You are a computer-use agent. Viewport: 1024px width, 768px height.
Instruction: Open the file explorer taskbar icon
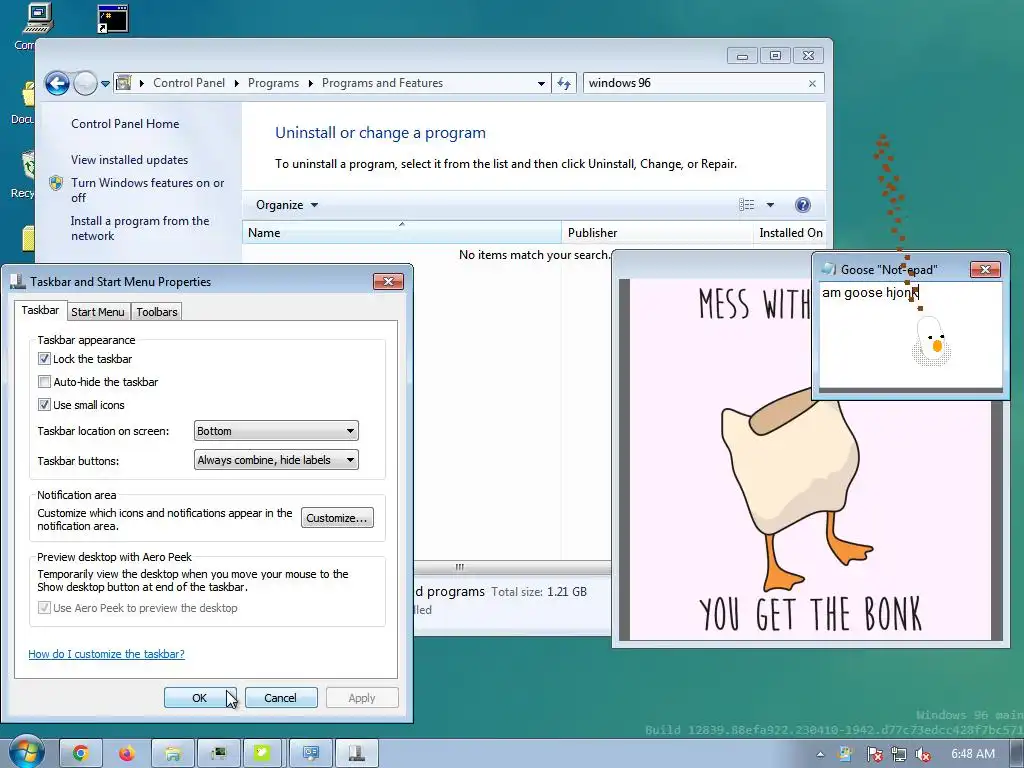[172, 754]
